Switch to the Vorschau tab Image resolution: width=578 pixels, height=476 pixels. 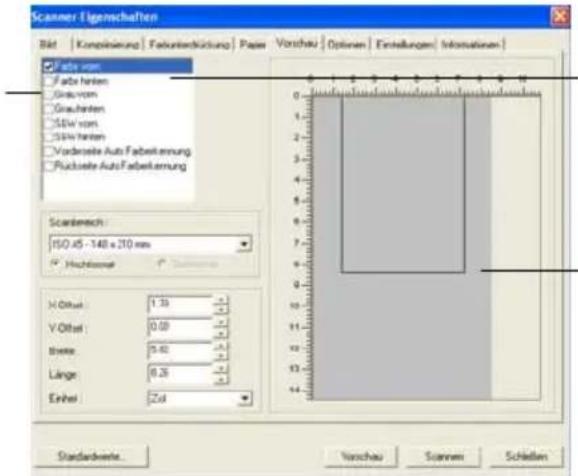tap(296, 44)
